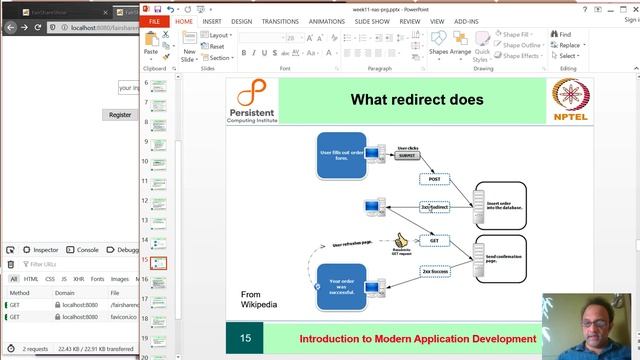
Task: Toggle Strikethrough formatting
Action: click(x=285, y=53)
